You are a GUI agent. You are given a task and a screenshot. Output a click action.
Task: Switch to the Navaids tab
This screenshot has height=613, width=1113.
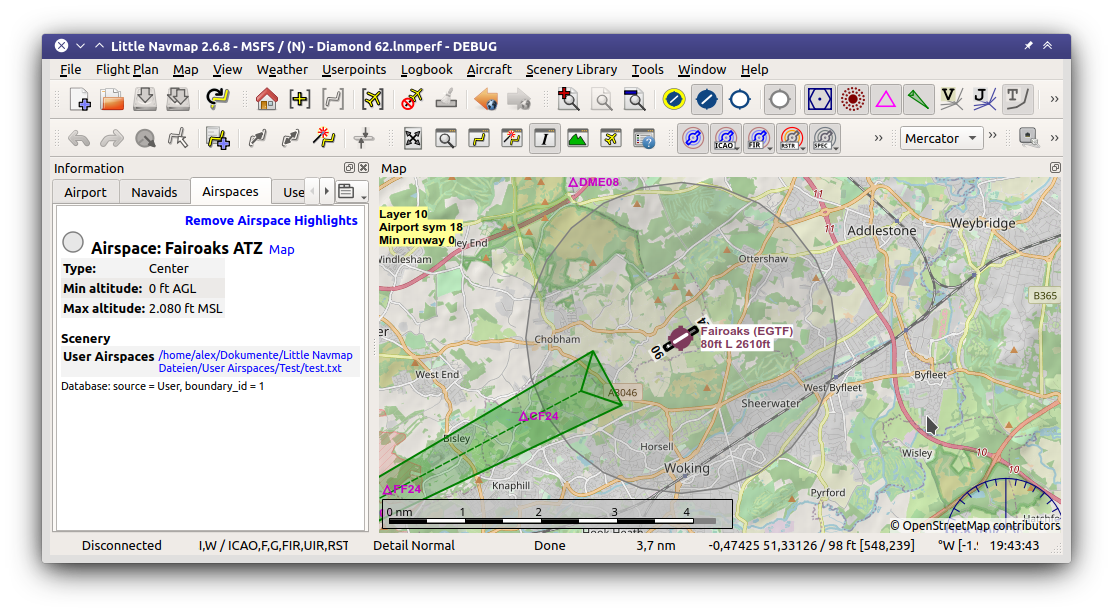(154, 192)
